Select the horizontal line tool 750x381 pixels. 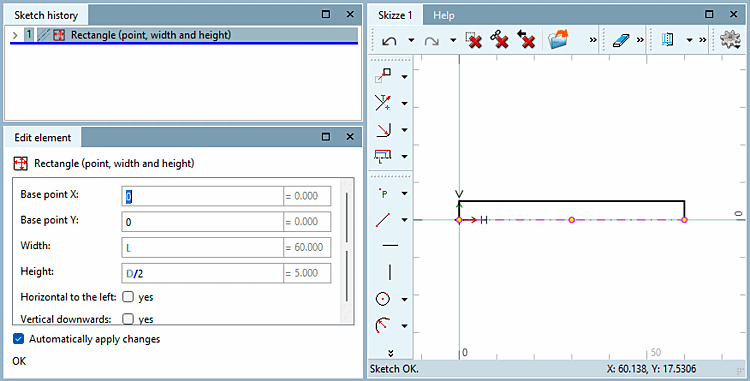pos(390,246)
